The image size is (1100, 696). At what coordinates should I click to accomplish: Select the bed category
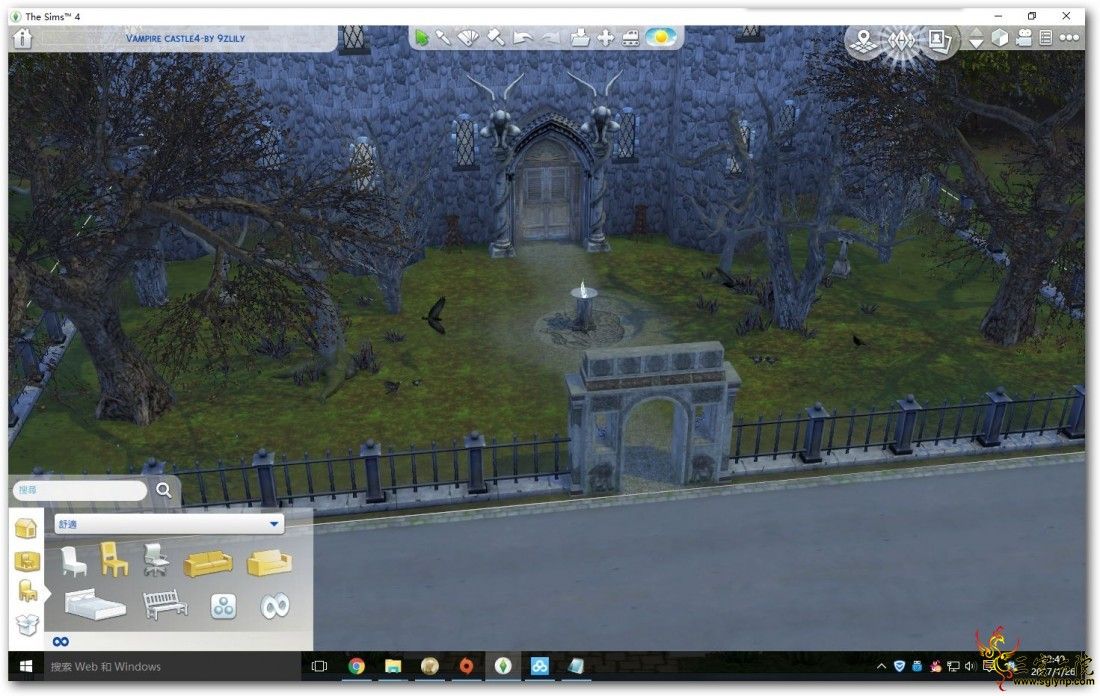(x=95, y=604)
